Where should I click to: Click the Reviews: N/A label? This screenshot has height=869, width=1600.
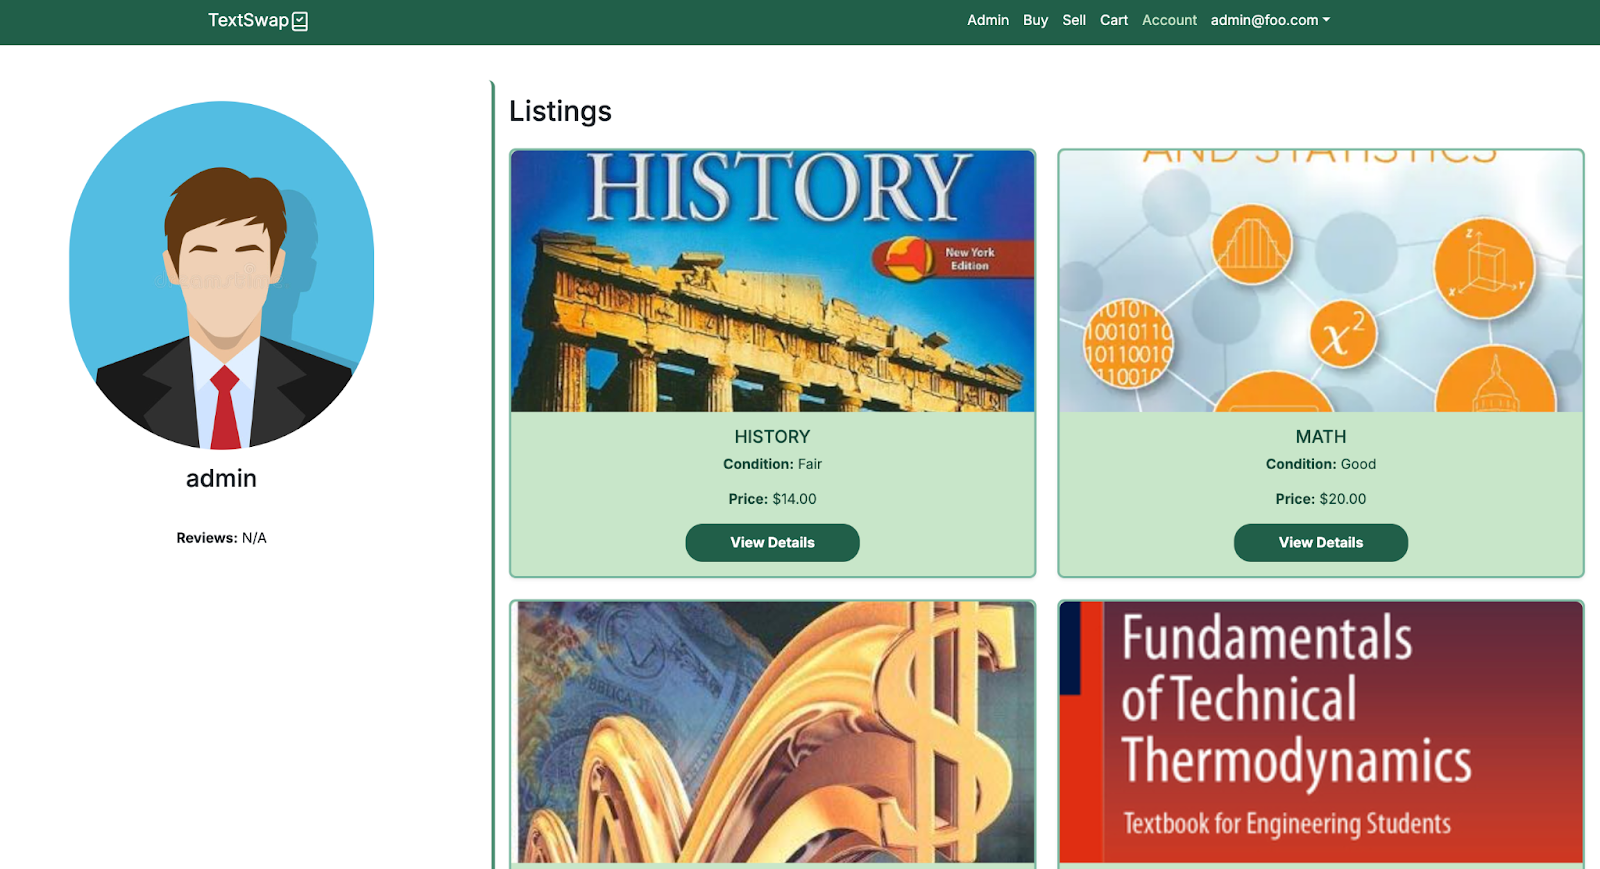pyautogui.click(x=221, y=538)
